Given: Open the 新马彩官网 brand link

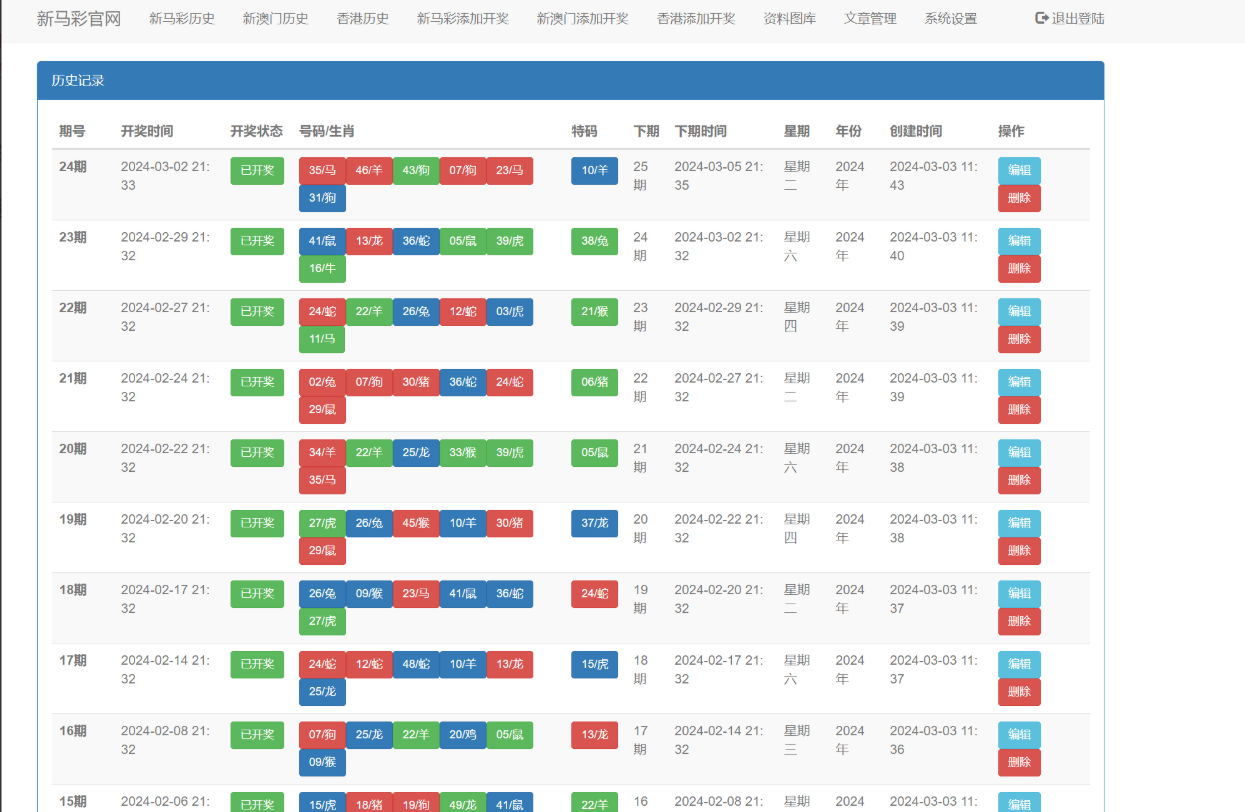Looking at the screenshot, I should pyautogui.click(x=79, y=18).
